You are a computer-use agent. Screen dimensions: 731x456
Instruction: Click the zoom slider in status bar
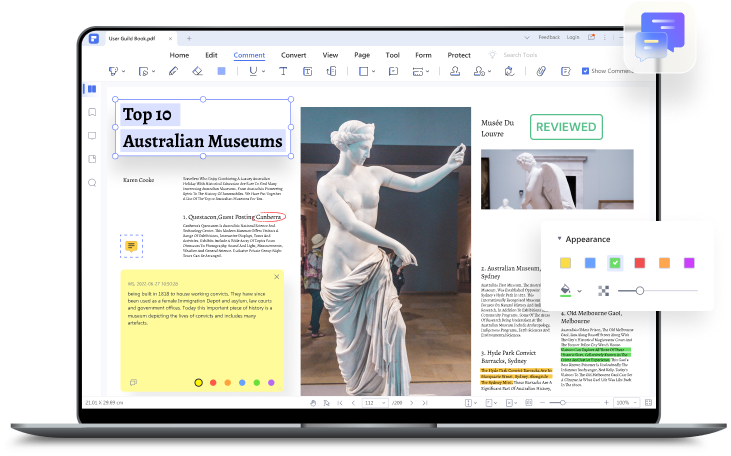[573, 403]
